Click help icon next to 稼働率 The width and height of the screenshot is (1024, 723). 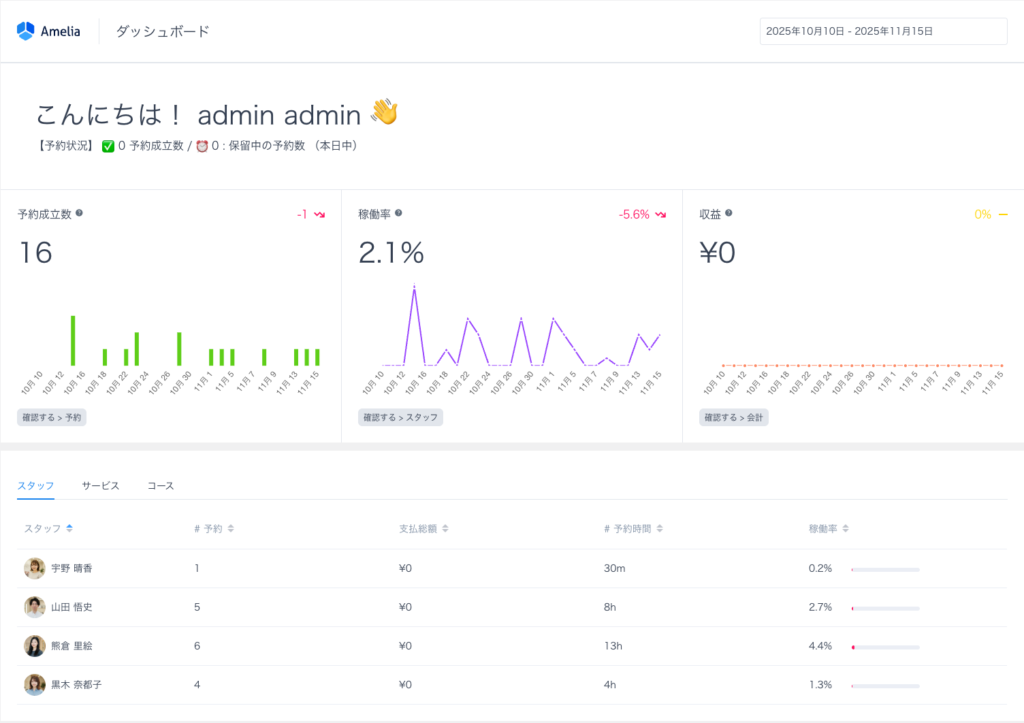tap(398, 213)
